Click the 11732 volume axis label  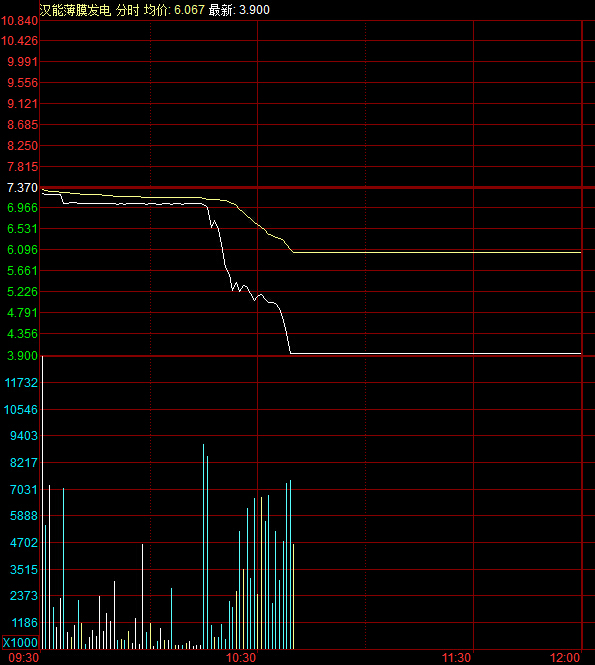click(x=21, y=383)
